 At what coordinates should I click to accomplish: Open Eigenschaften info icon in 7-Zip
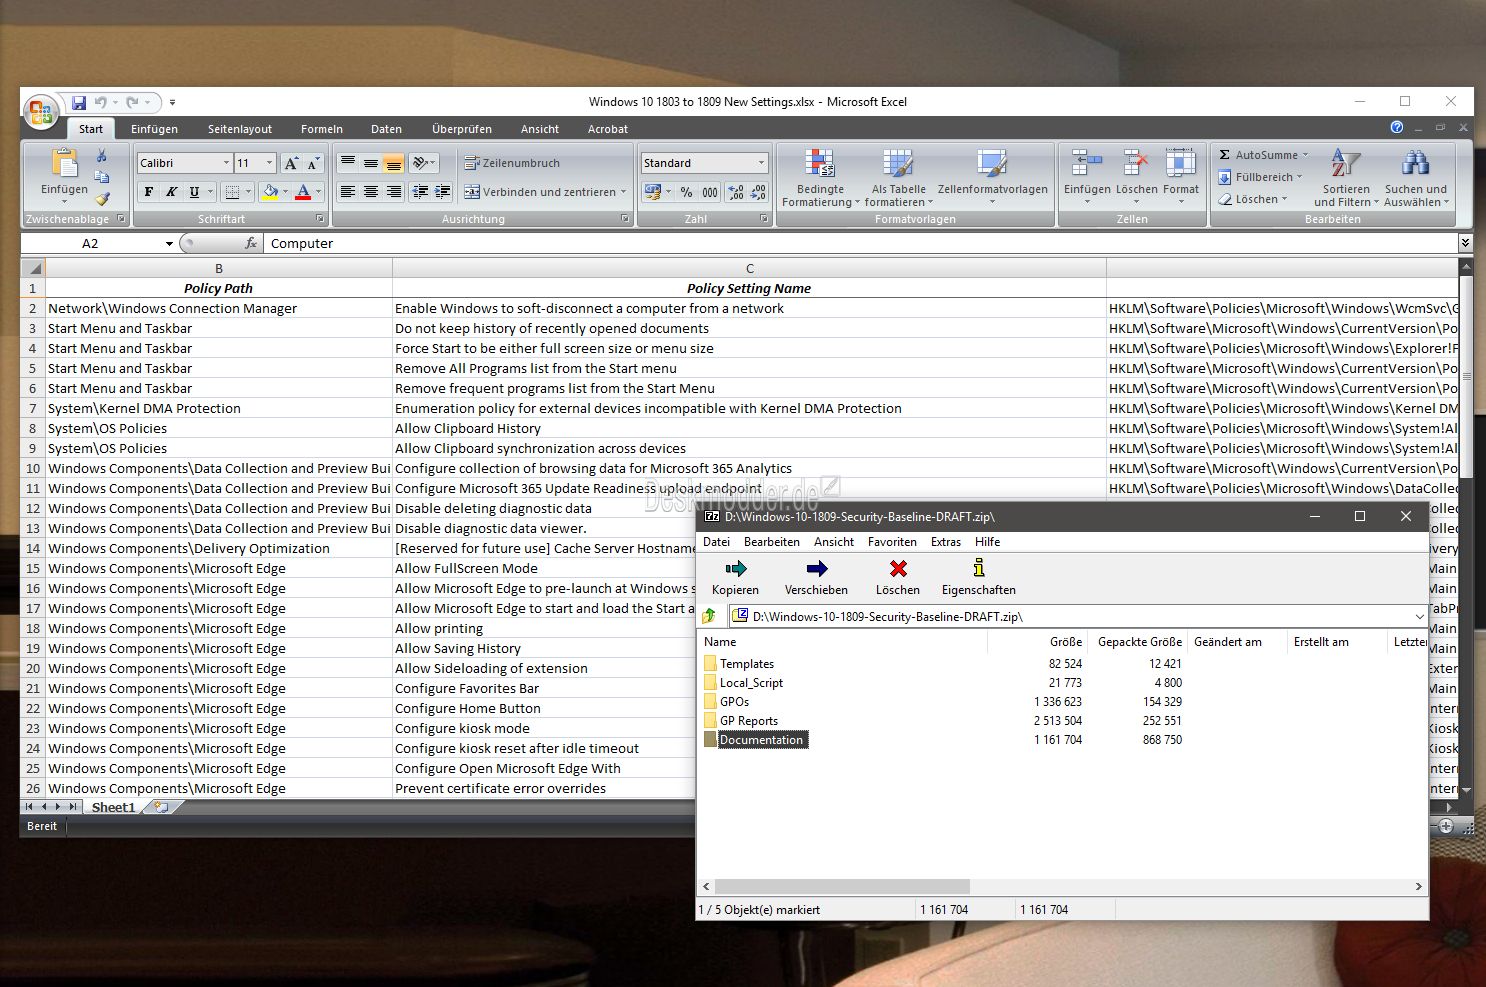pos(979,569)
